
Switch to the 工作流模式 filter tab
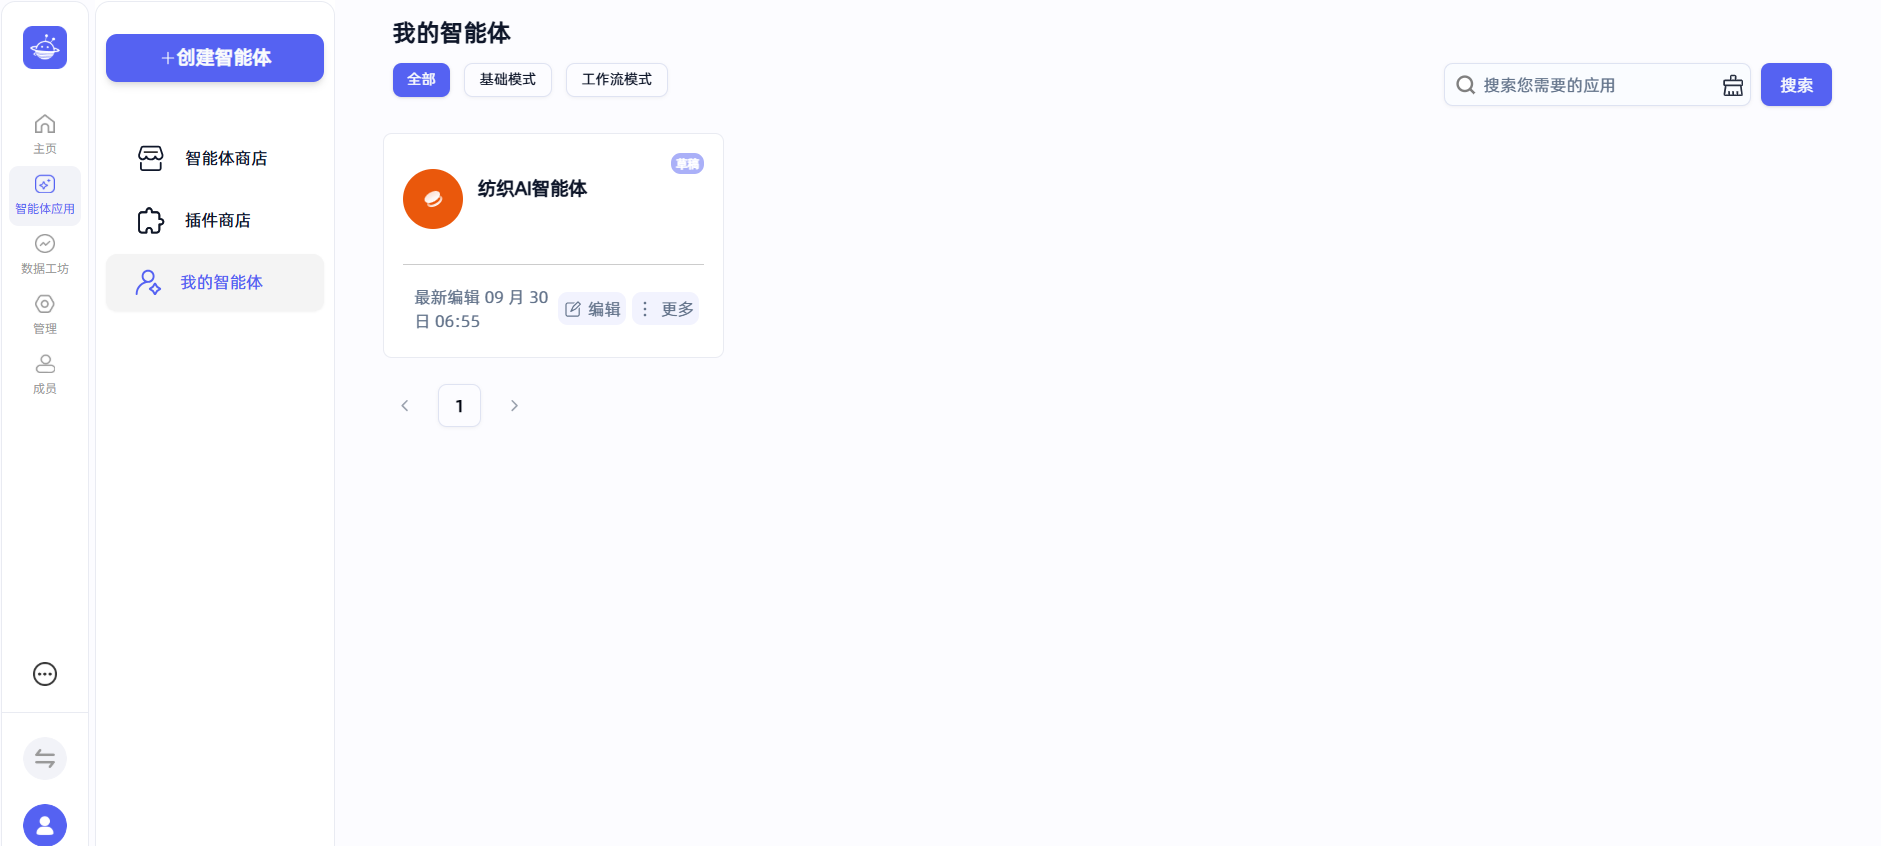coord(617,80)
